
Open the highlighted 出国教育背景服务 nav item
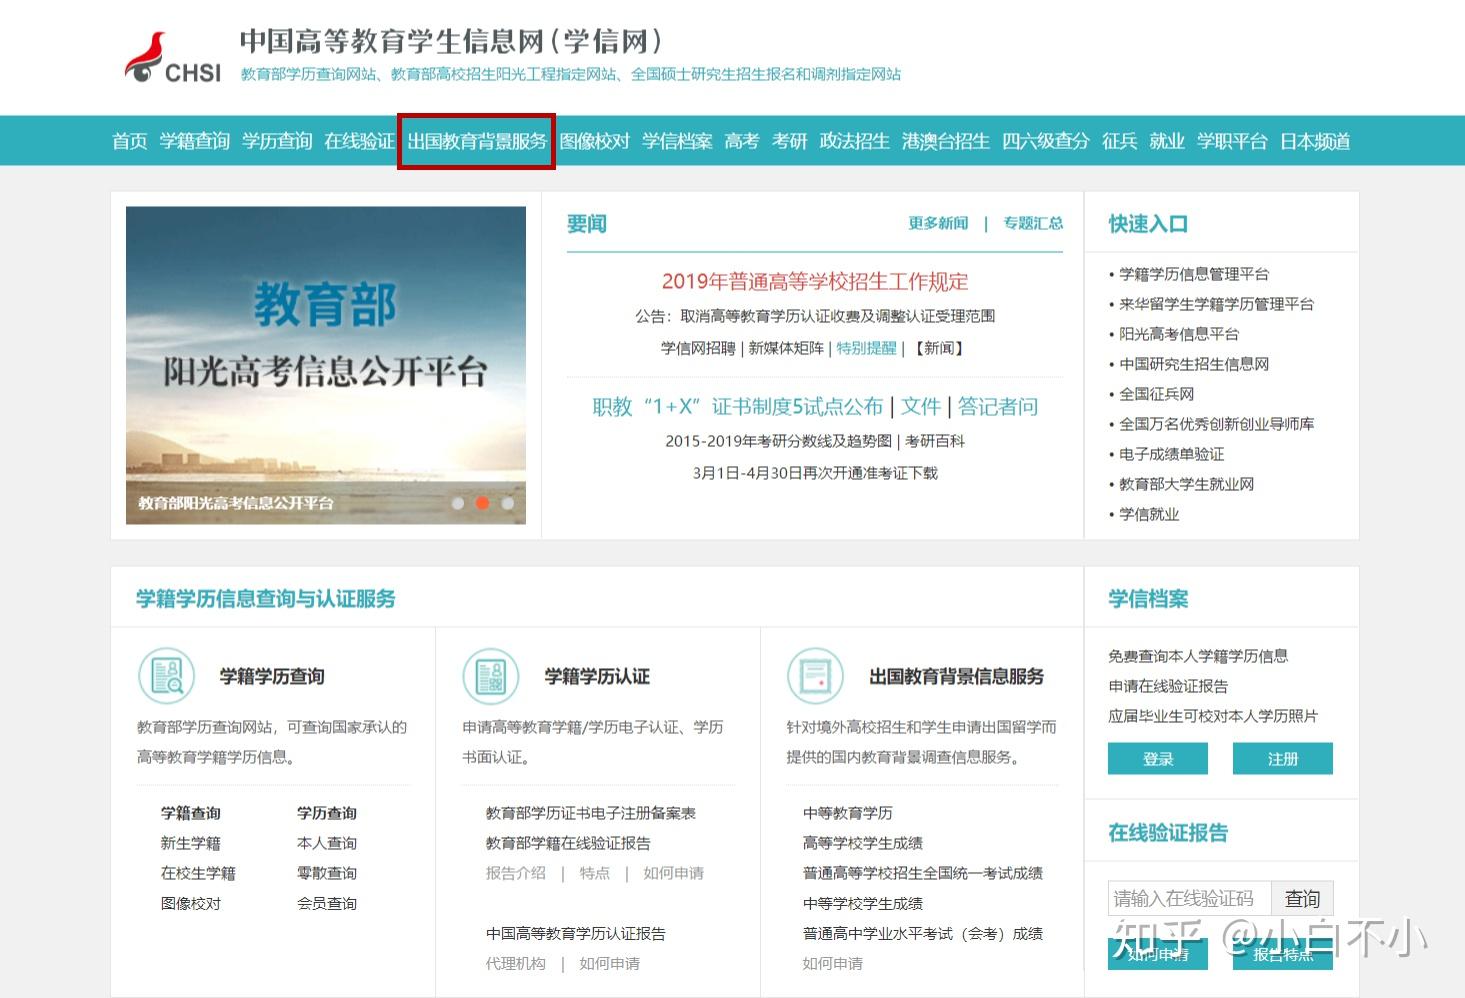point(475,141)
